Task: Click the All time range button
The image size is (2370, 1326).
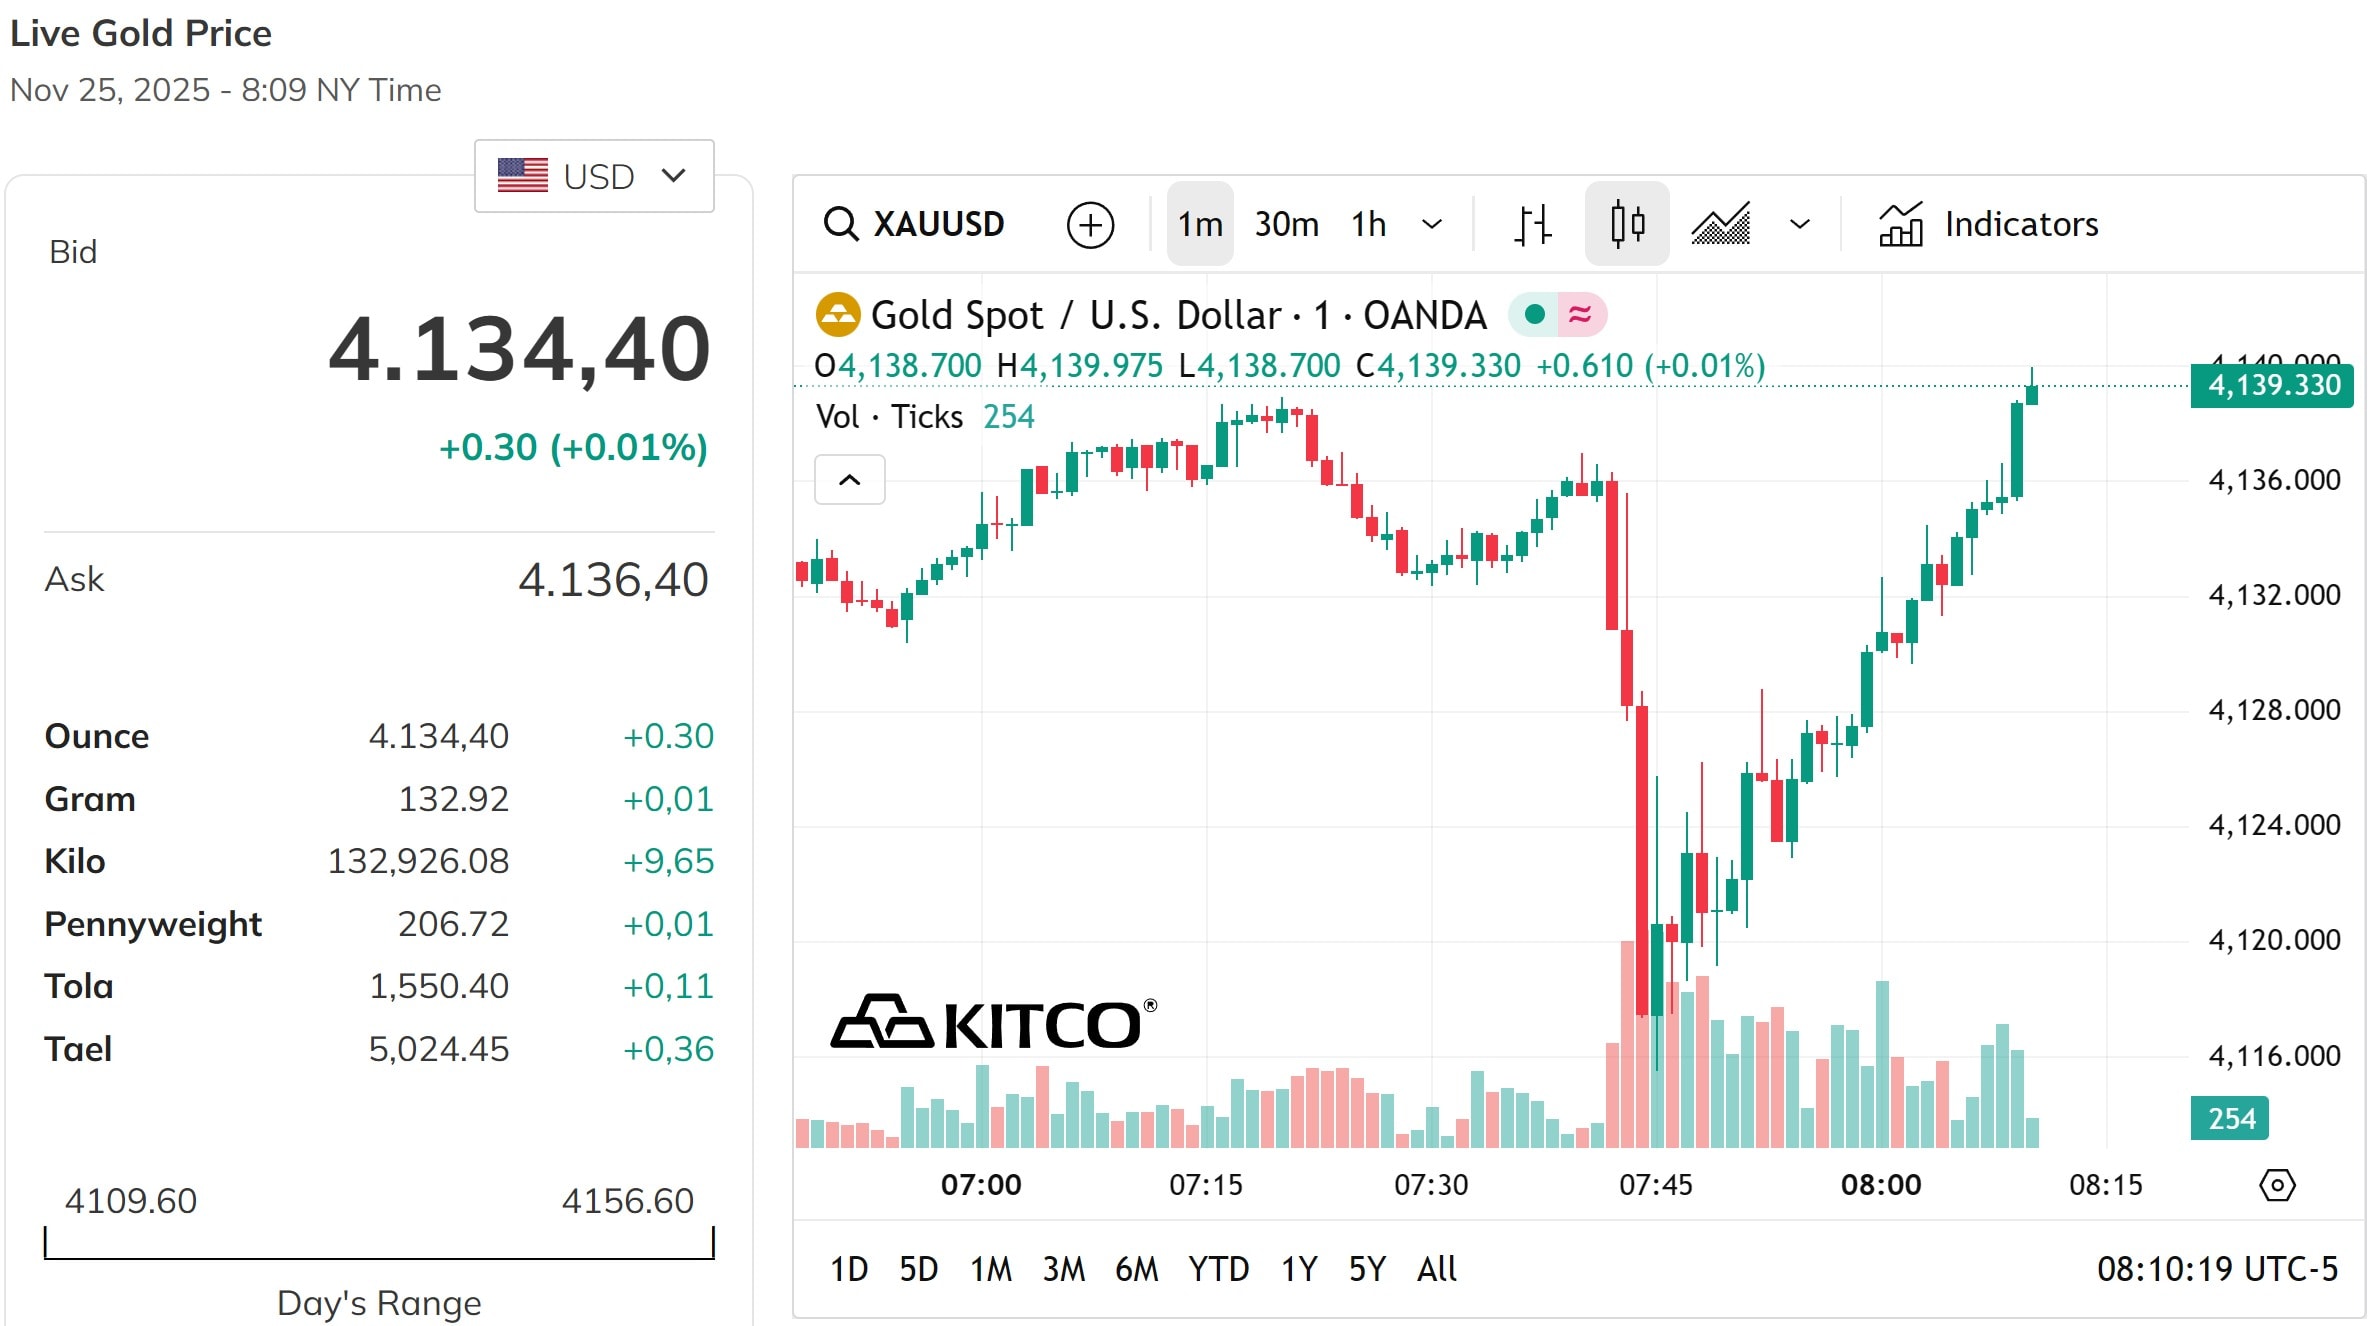Action: coord(1436,1268)
